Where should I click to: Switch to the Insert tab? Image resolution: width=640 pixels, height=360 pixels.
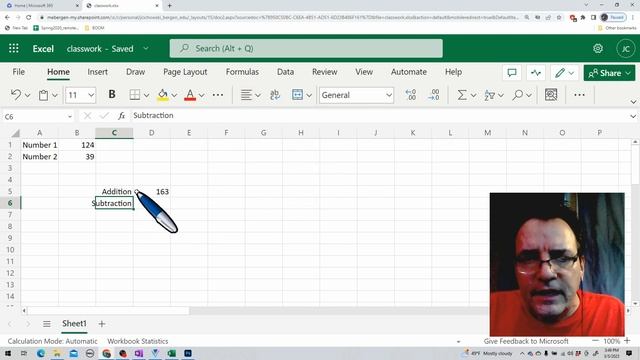(97, 72)
